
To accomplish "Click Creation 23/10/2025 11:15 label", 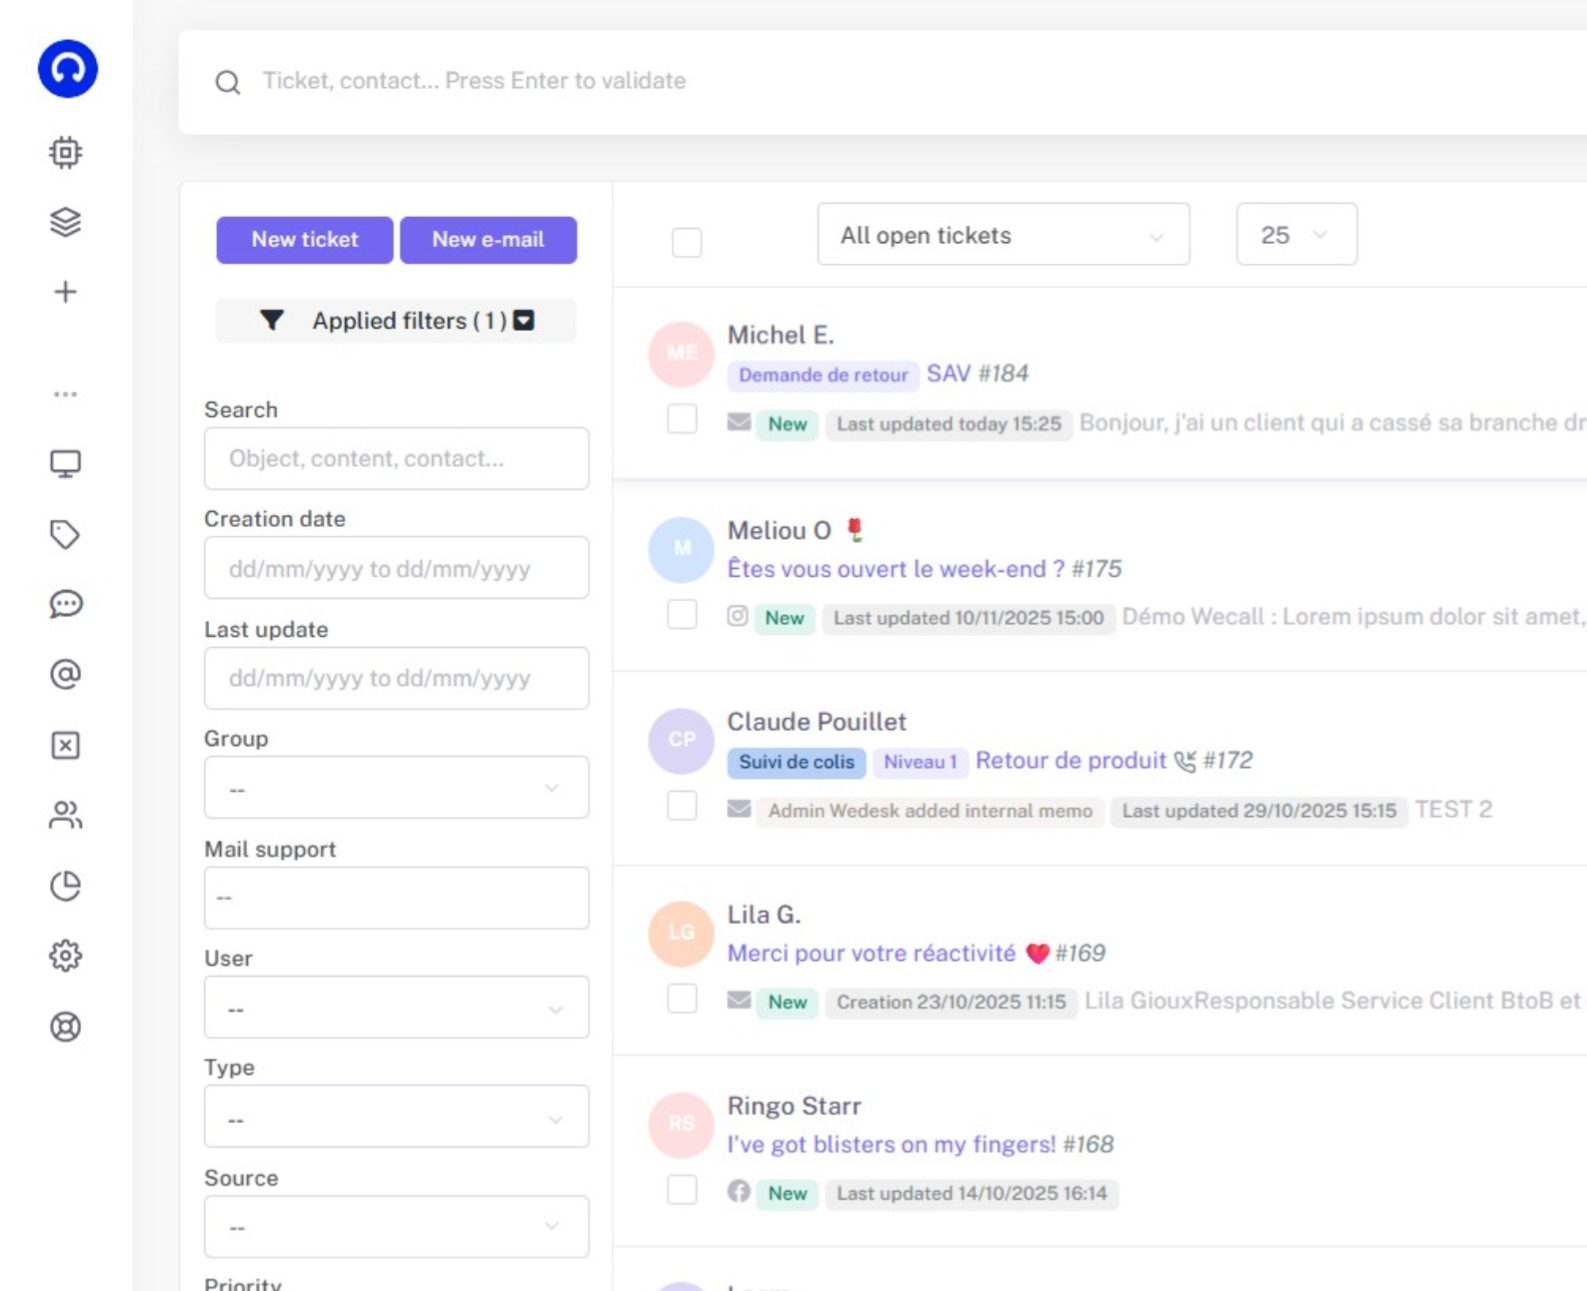I will click(x=951, y=1002).
